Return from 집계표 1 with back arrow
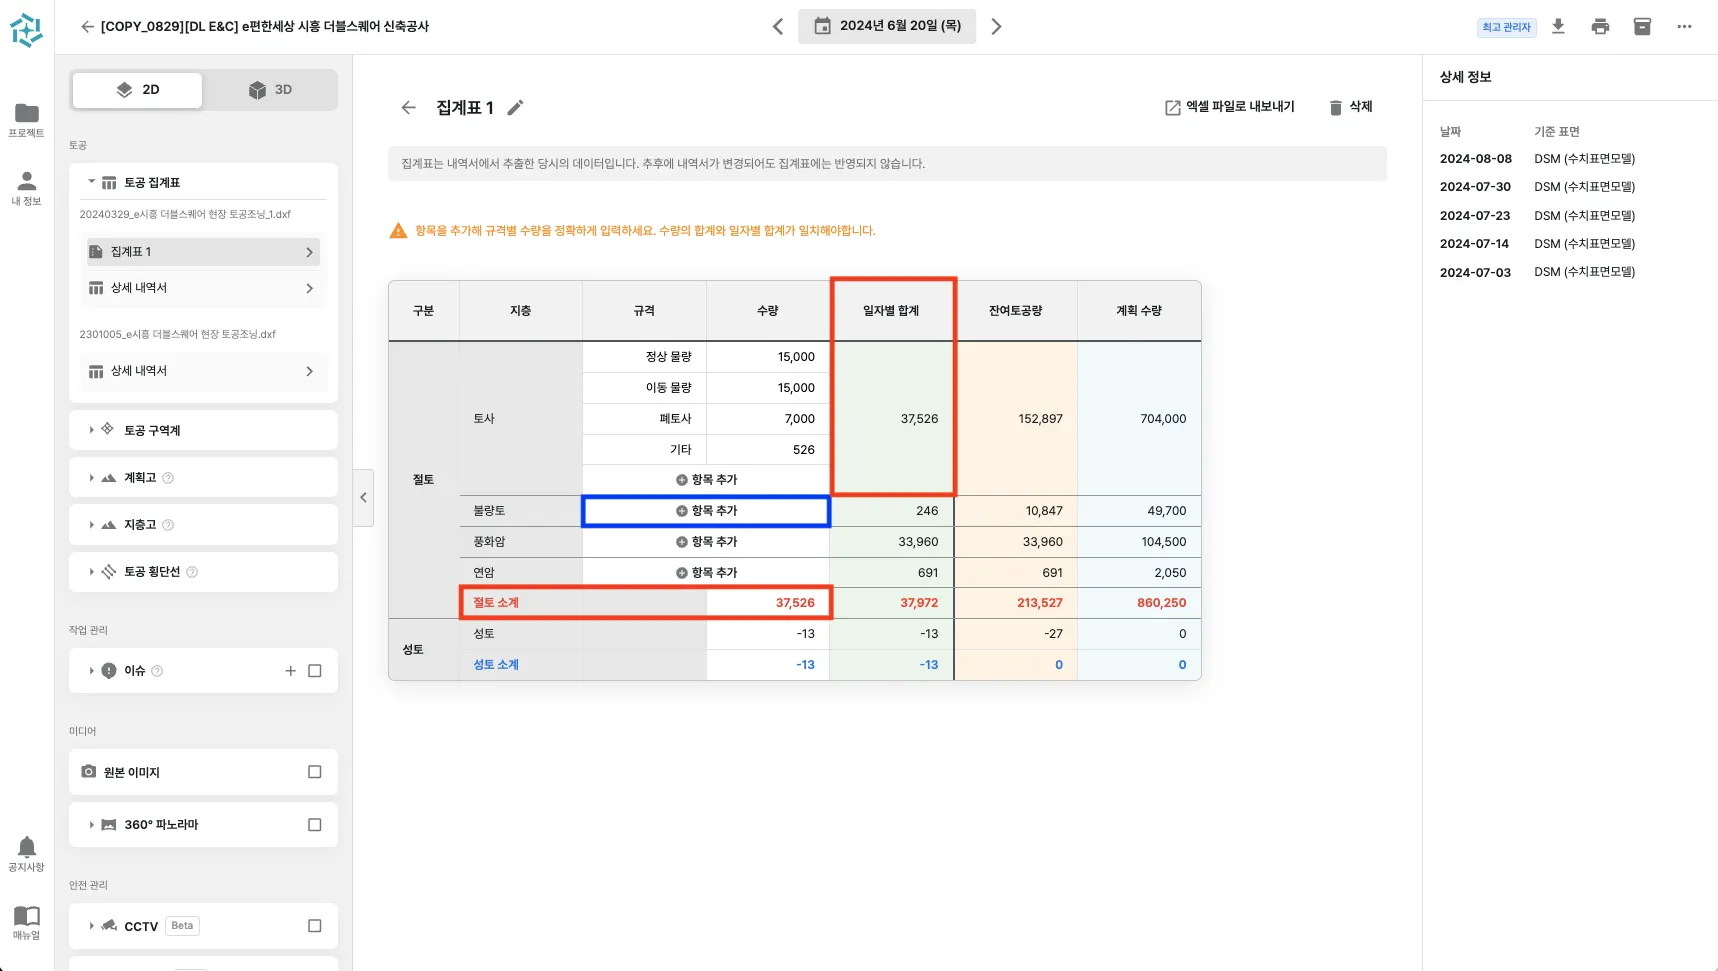This screenshot has width=1718, height=971. coord(408,108)
